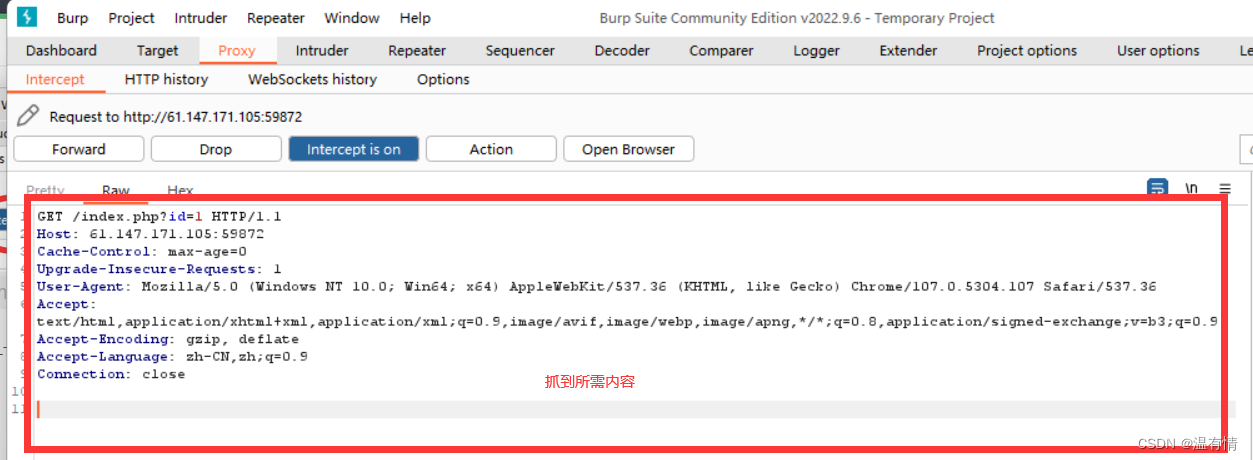Open the Project options tab
Viewport: 1253px width, 460px height.
(1027, 50)
